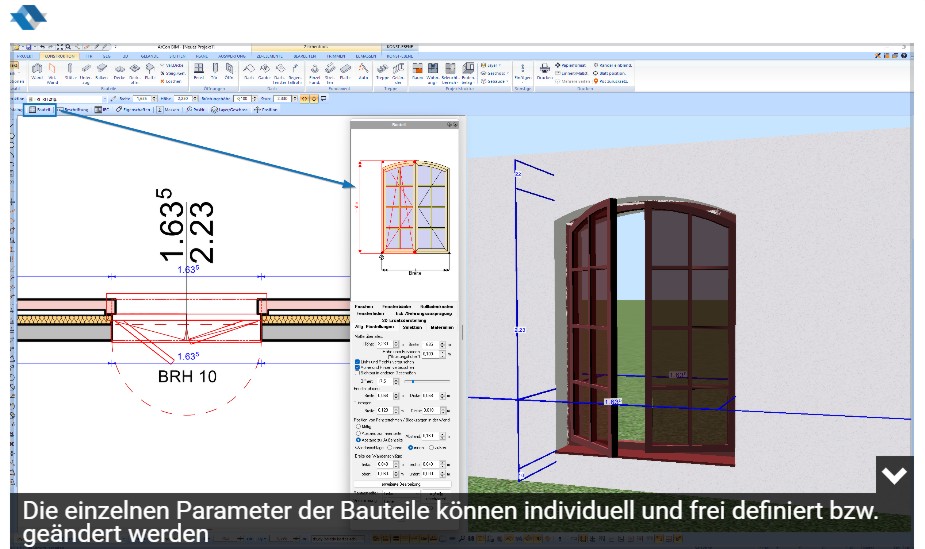Switch to the Materialien tab in dialog
The image size is (925, 549).
point(443,327)
